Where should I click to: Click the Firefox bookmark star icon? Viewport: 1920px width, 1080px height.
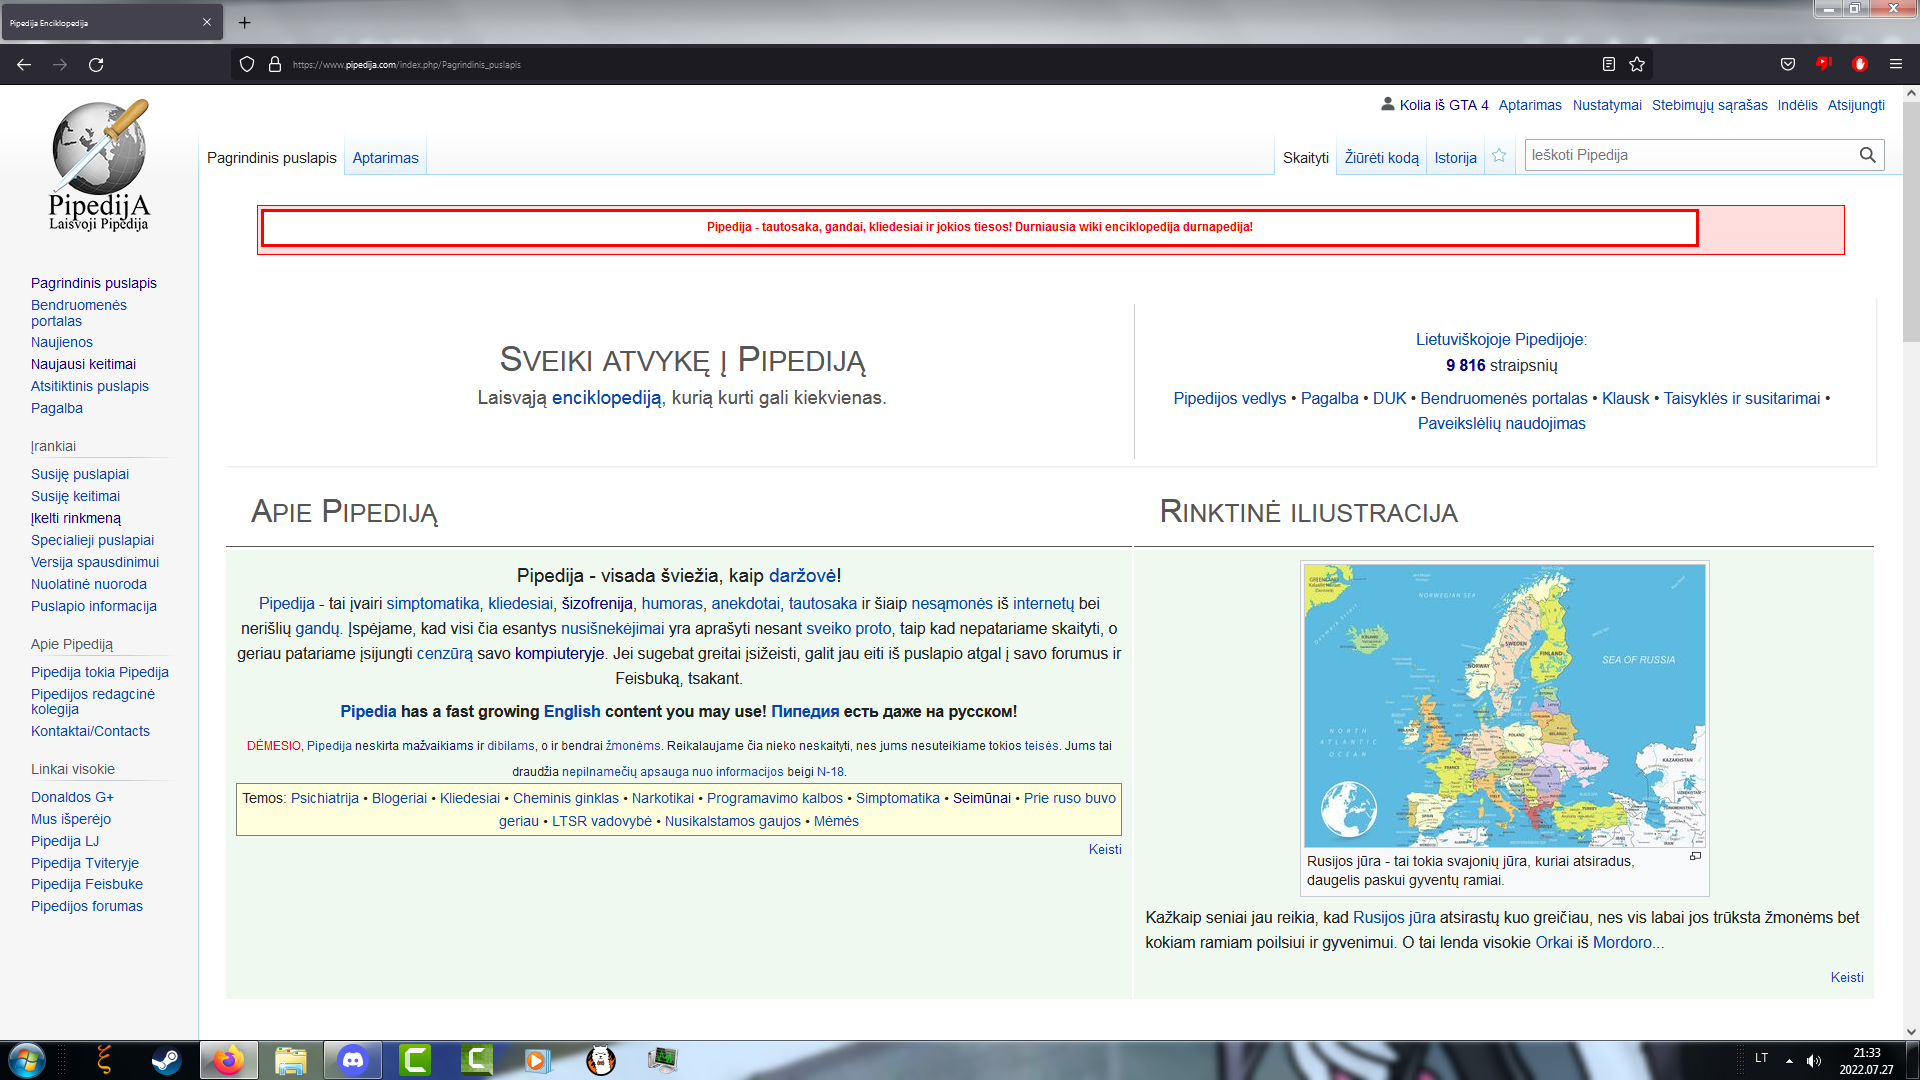pos(1637,64)
